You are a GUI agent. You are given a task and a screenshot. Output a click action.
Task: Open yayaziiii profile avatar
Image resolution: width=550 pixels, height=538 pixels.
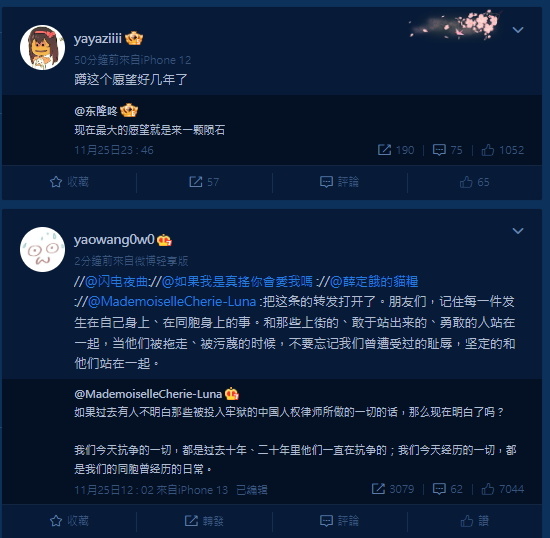tap(42, 47)
